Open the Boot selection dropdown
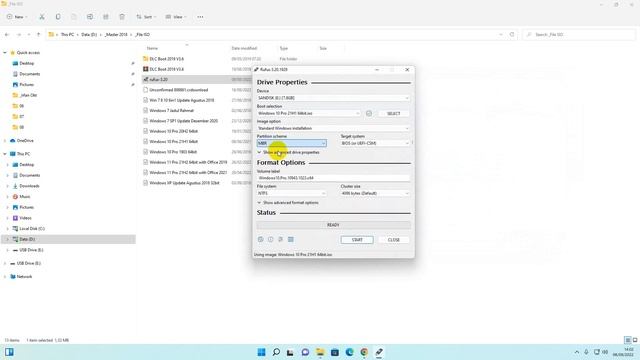Image resolution: width=640 pixels, height=360 pixels. pos(309,113)
